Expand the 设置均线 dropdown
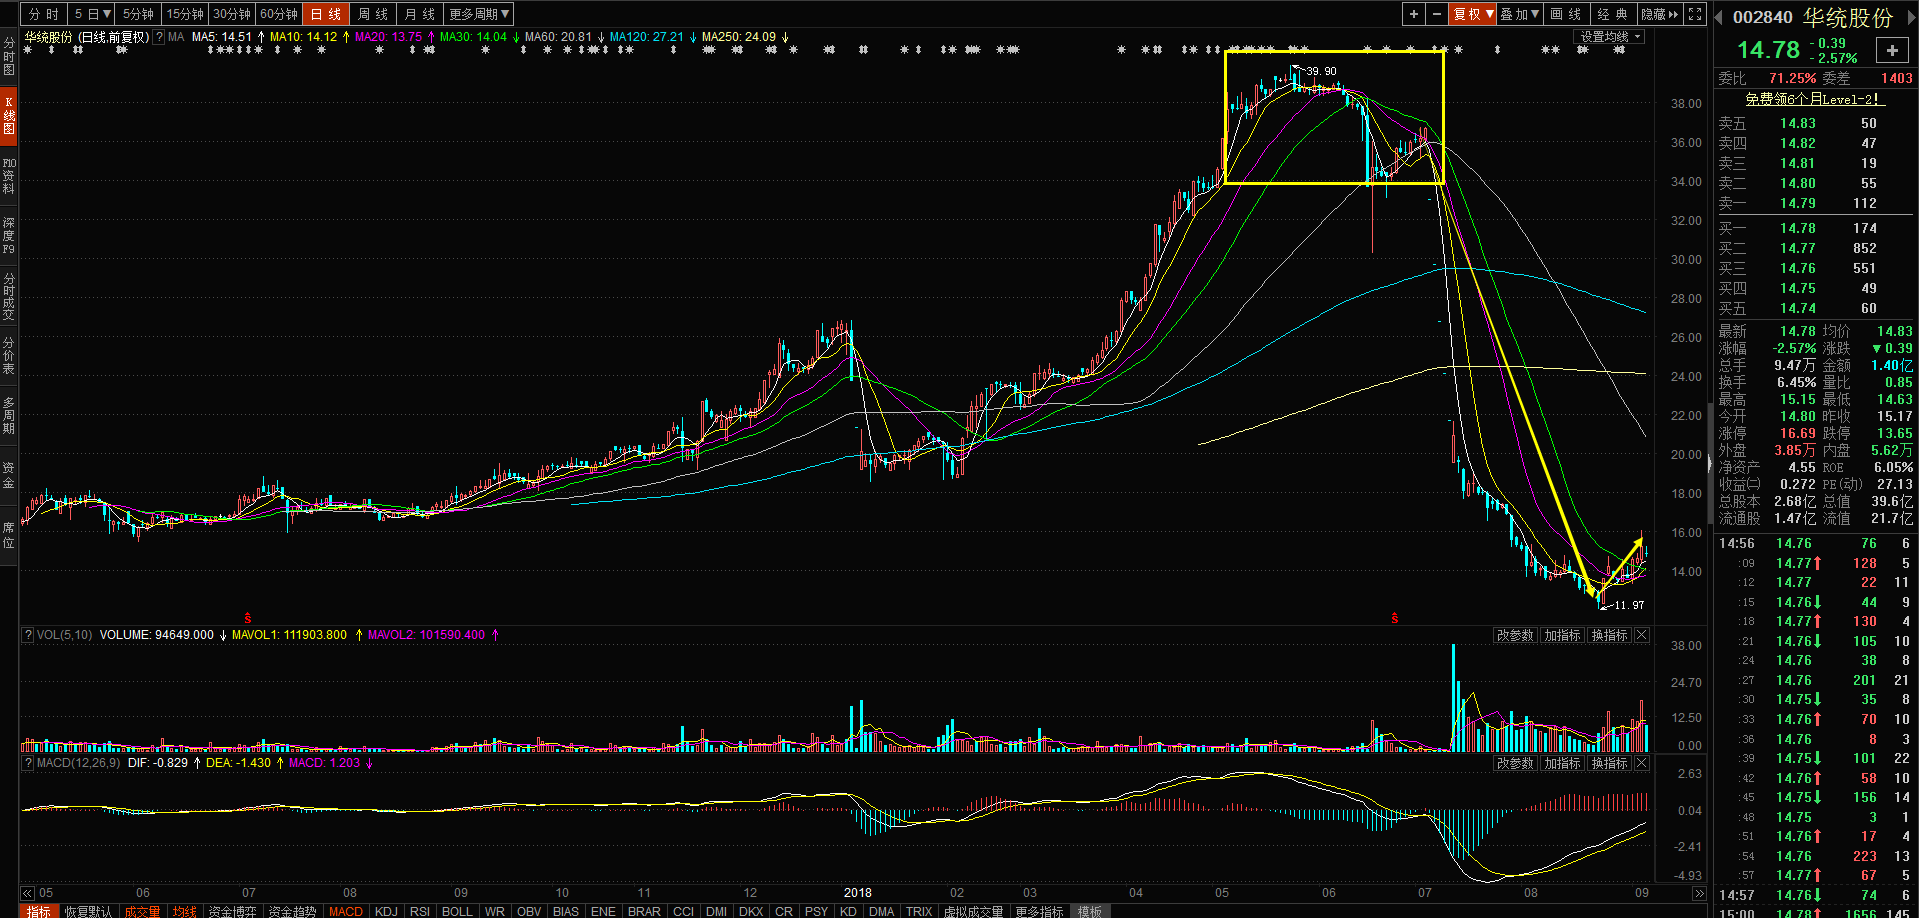The width and height of the screenshot is (1919, 918). click(x=1610, y=37)
